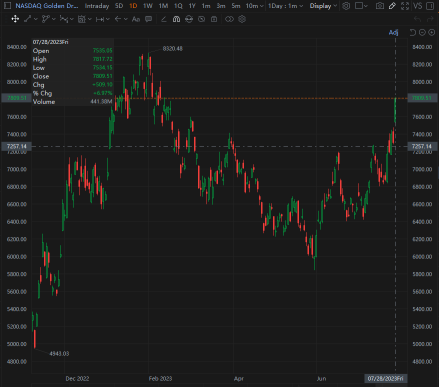Select the eraser drawing tool
The height and width of the screenshot is (387, 439).
click(164, 19)
